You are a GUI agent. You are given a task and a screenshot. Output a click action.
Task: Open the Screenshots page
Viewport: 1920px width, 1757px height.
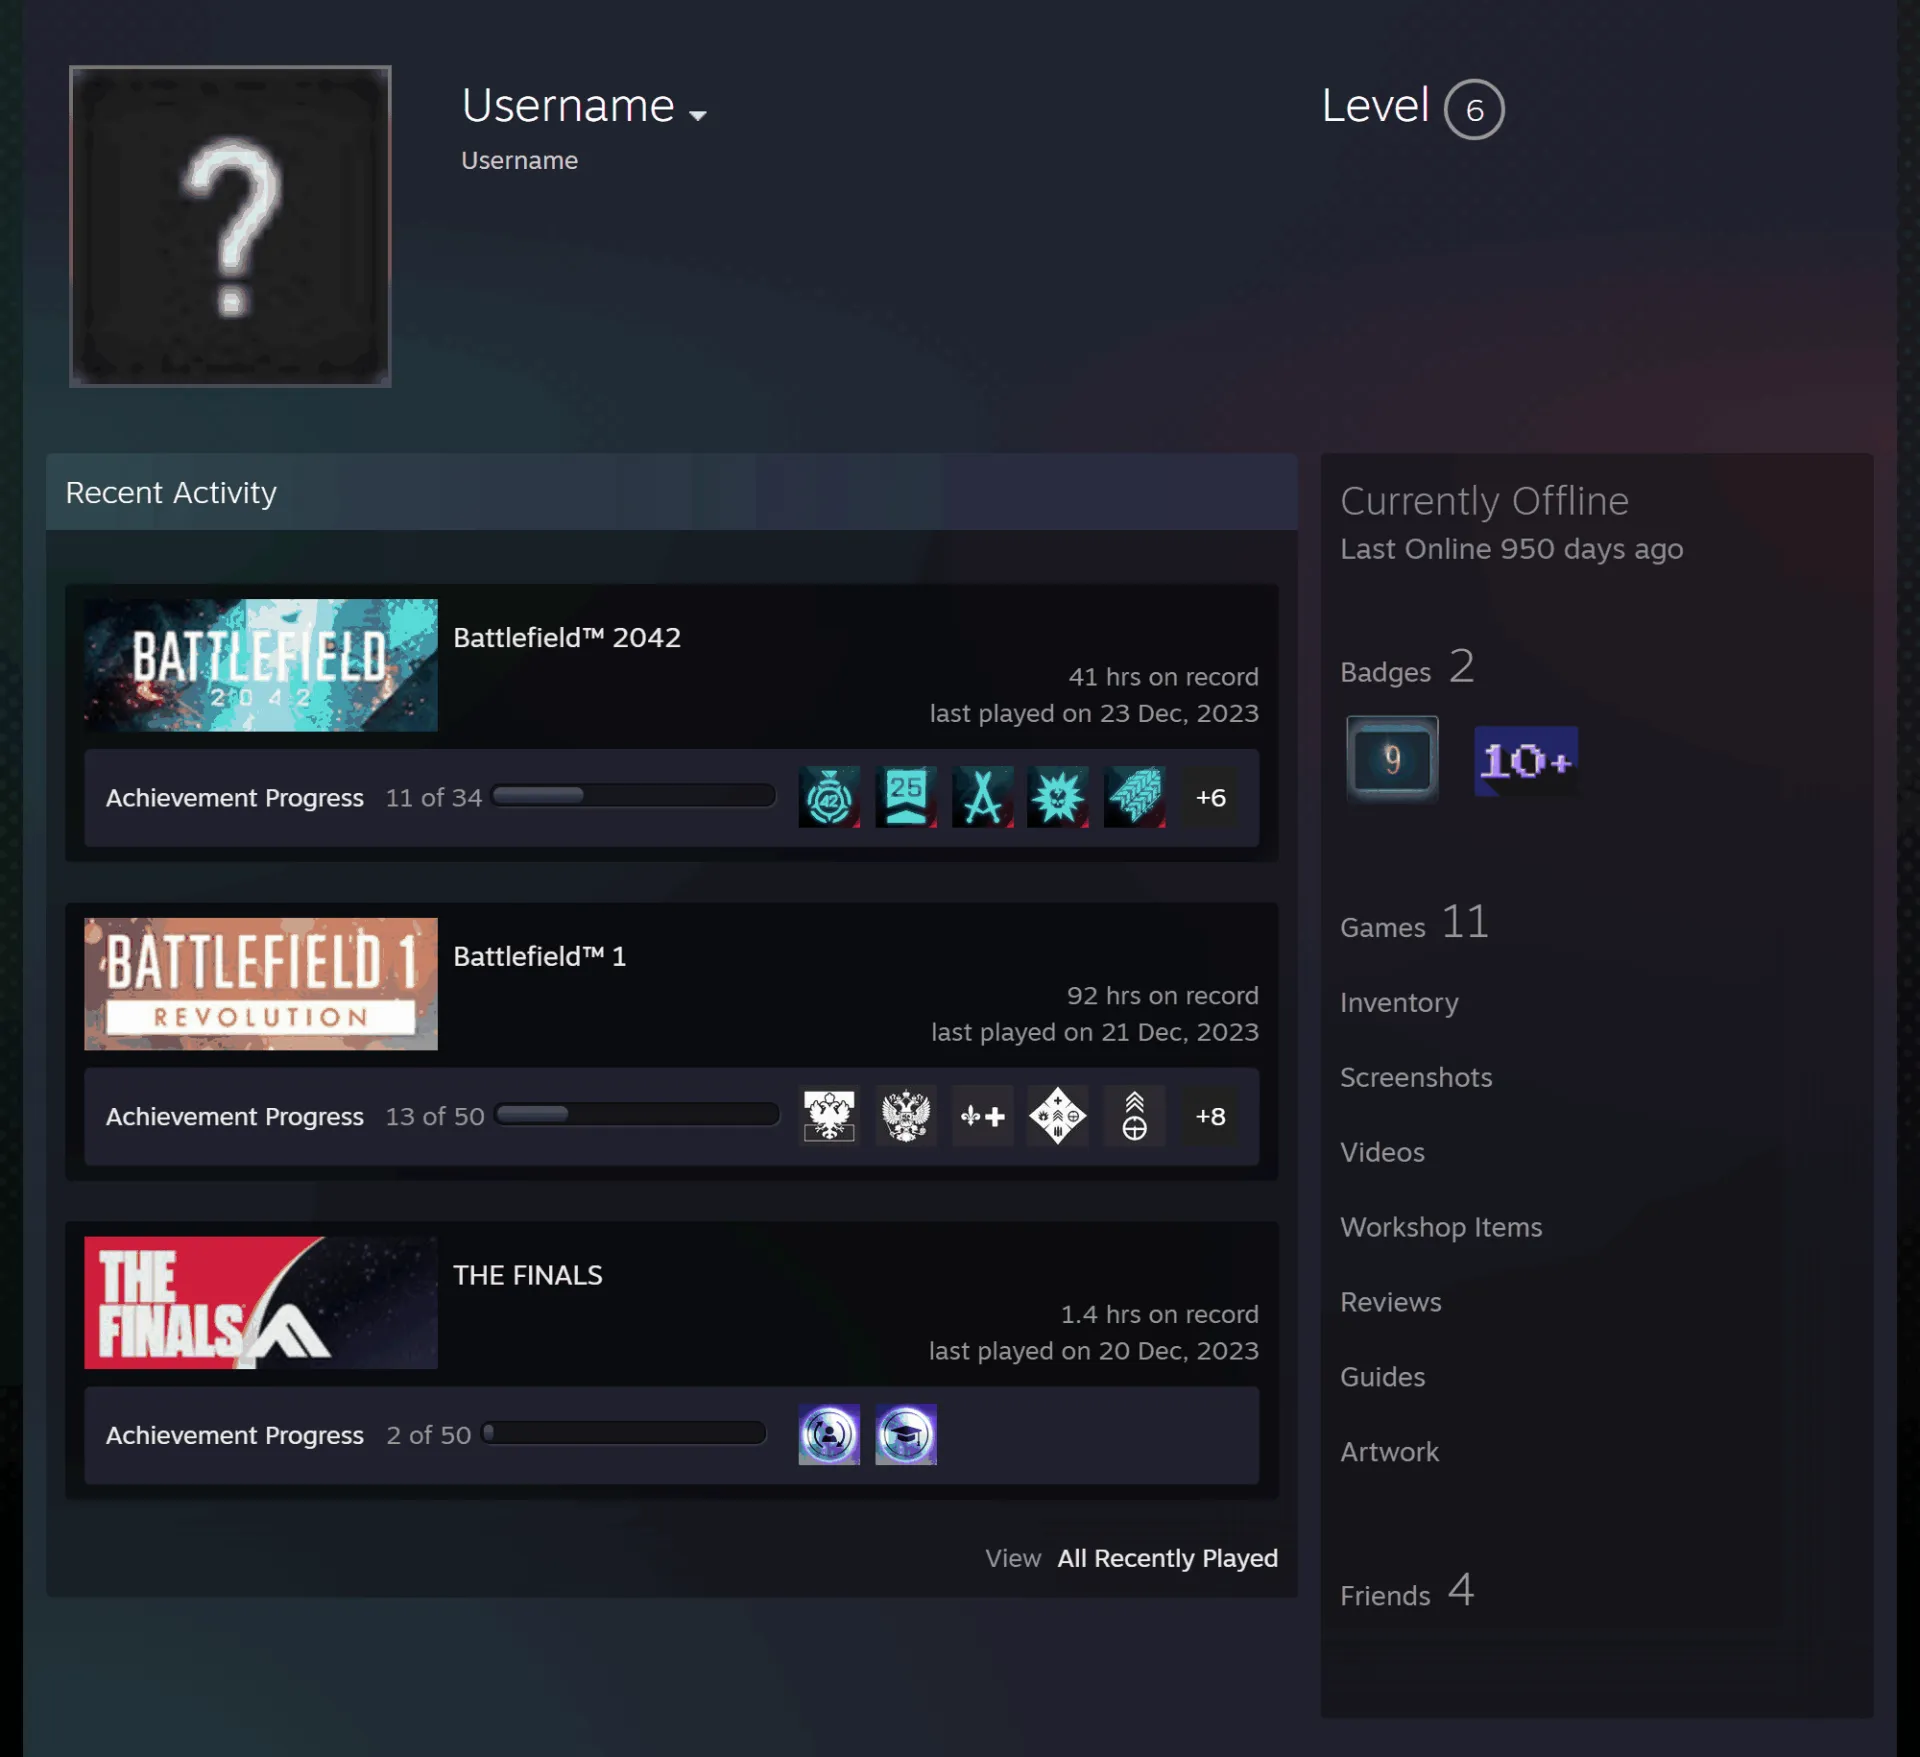pyautogui.click(x=1416, y=1077)
